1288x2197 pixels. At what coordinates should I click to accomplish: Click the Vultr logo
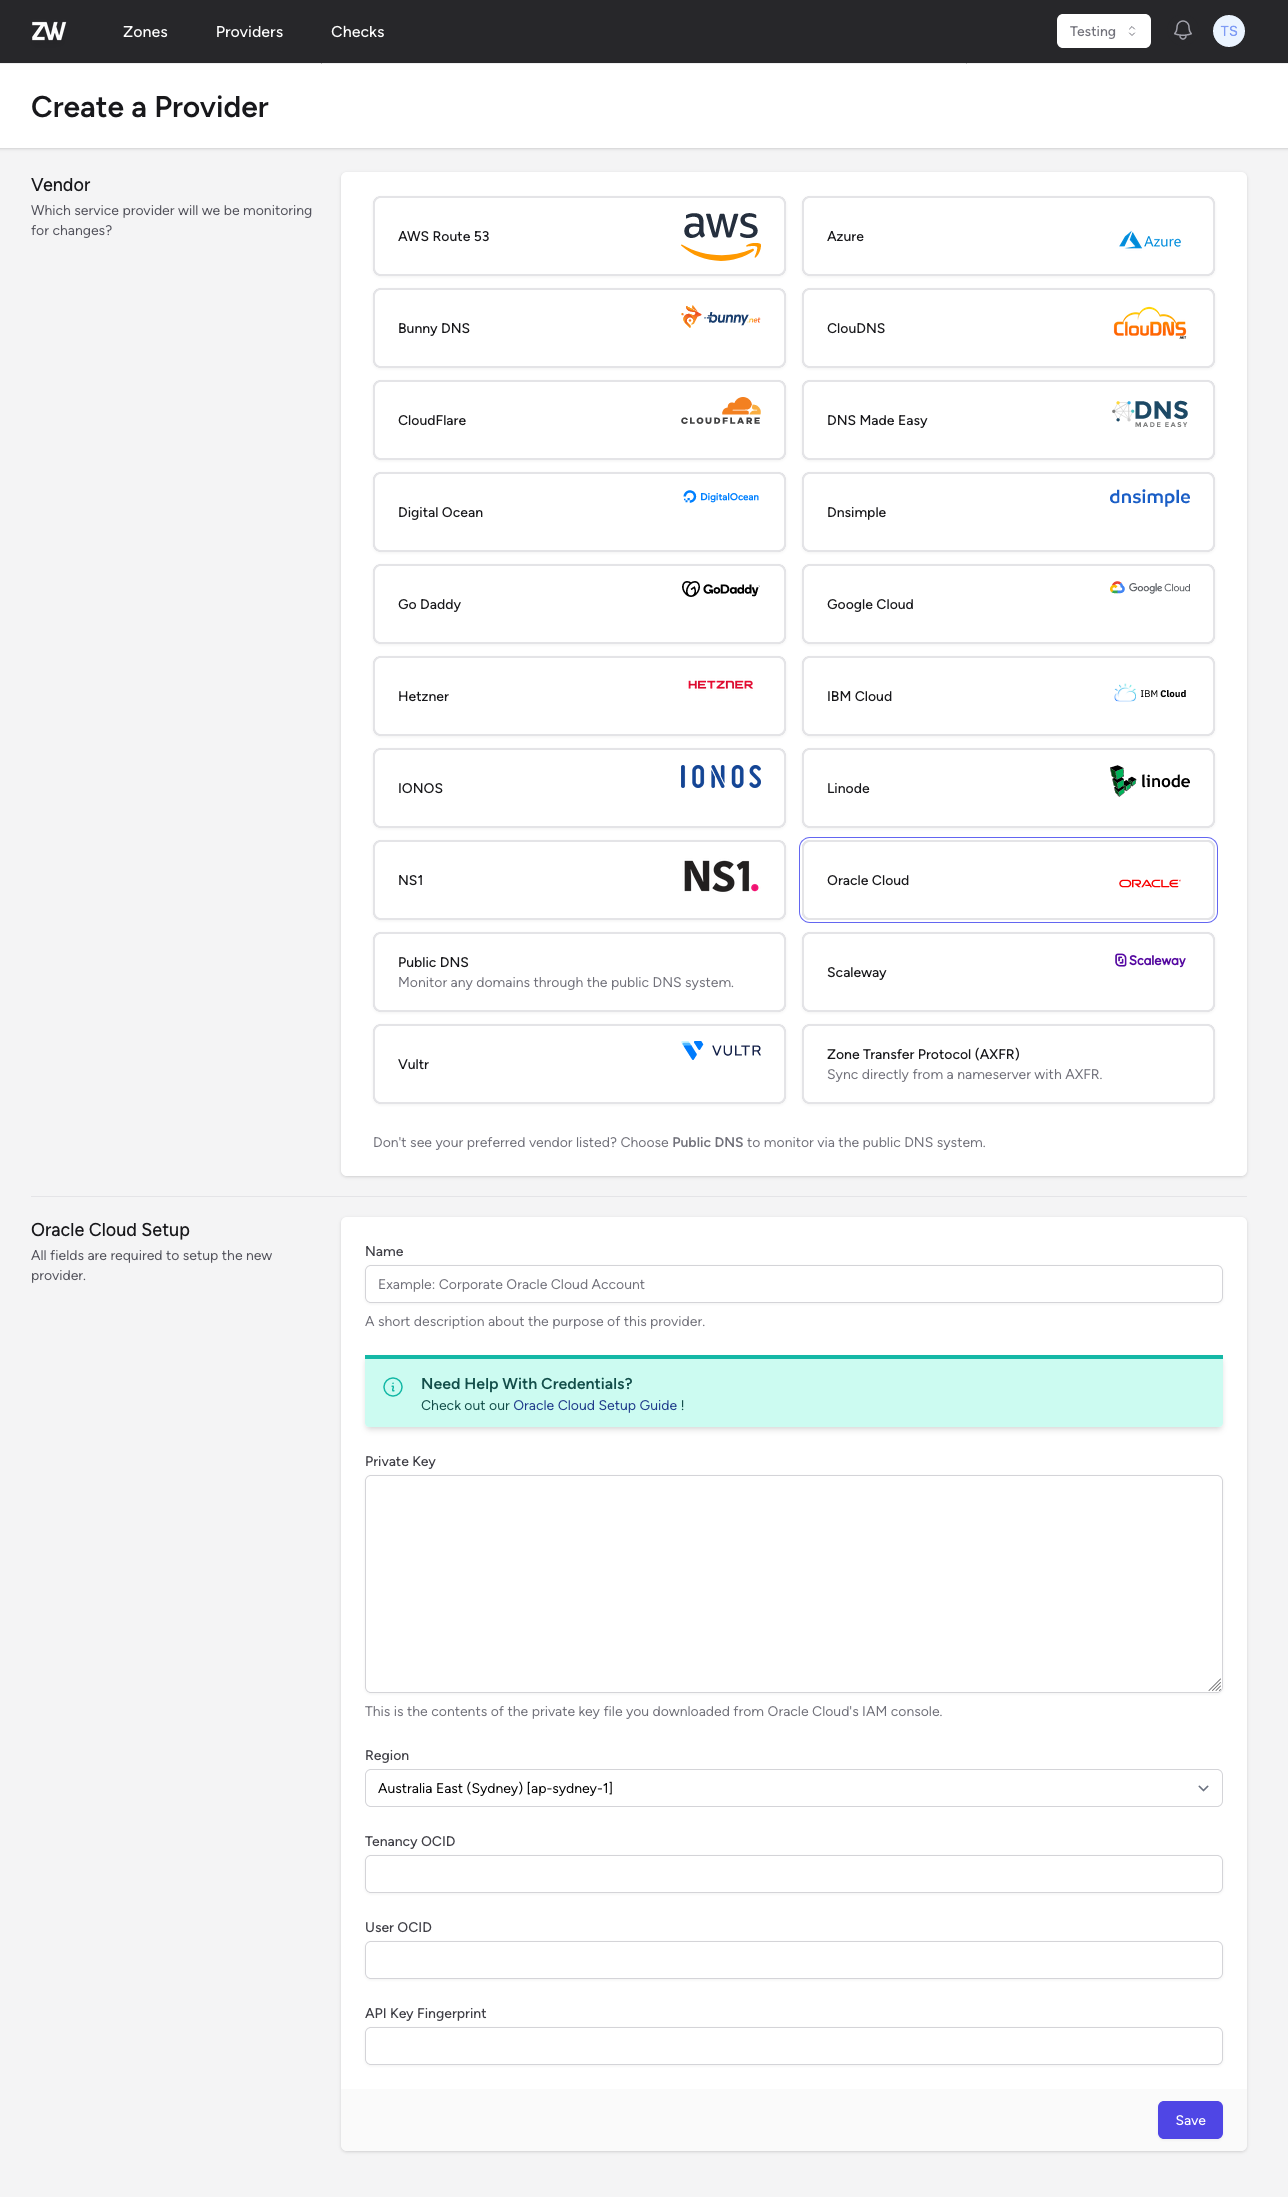coord(721,1050)
